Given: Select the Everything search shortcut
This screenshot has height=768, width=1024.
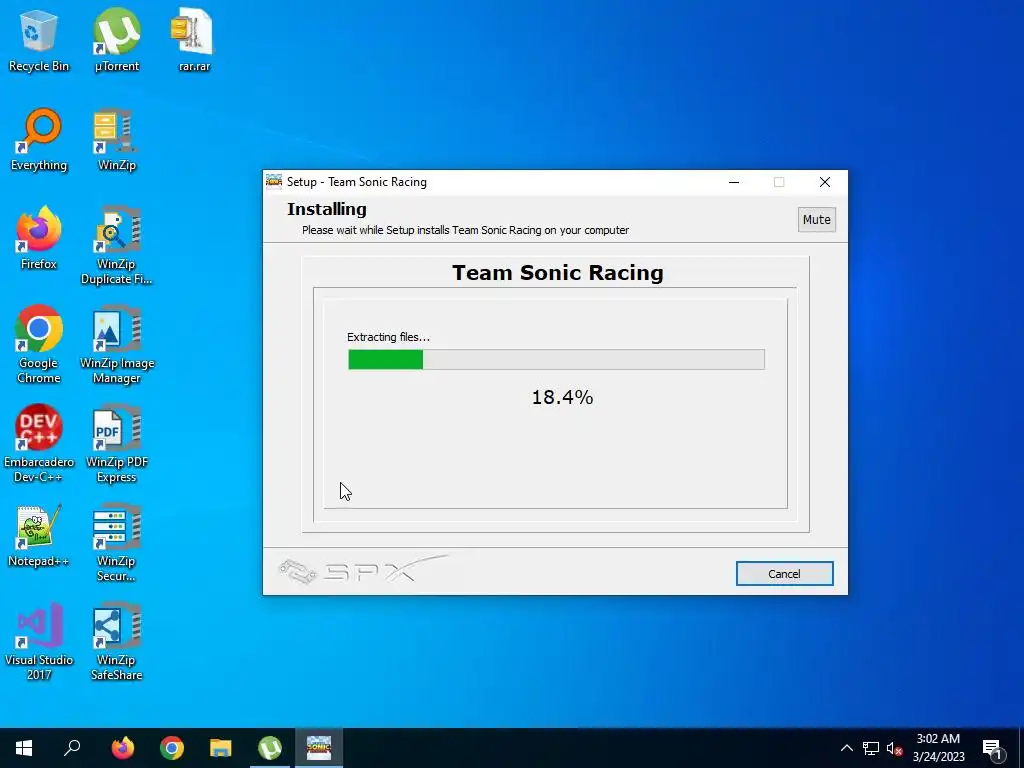Looking at the screenshot, I should click(x=39, y=140).
